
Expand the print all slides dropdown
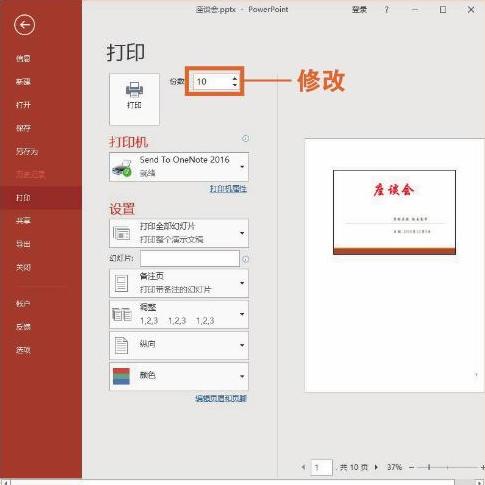tap(179, 233)
